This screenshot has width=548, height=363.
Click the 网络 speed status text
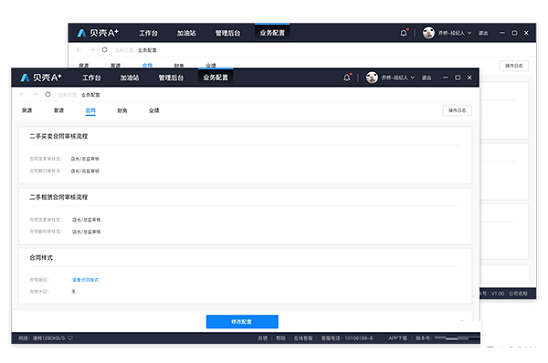[42, 338]
